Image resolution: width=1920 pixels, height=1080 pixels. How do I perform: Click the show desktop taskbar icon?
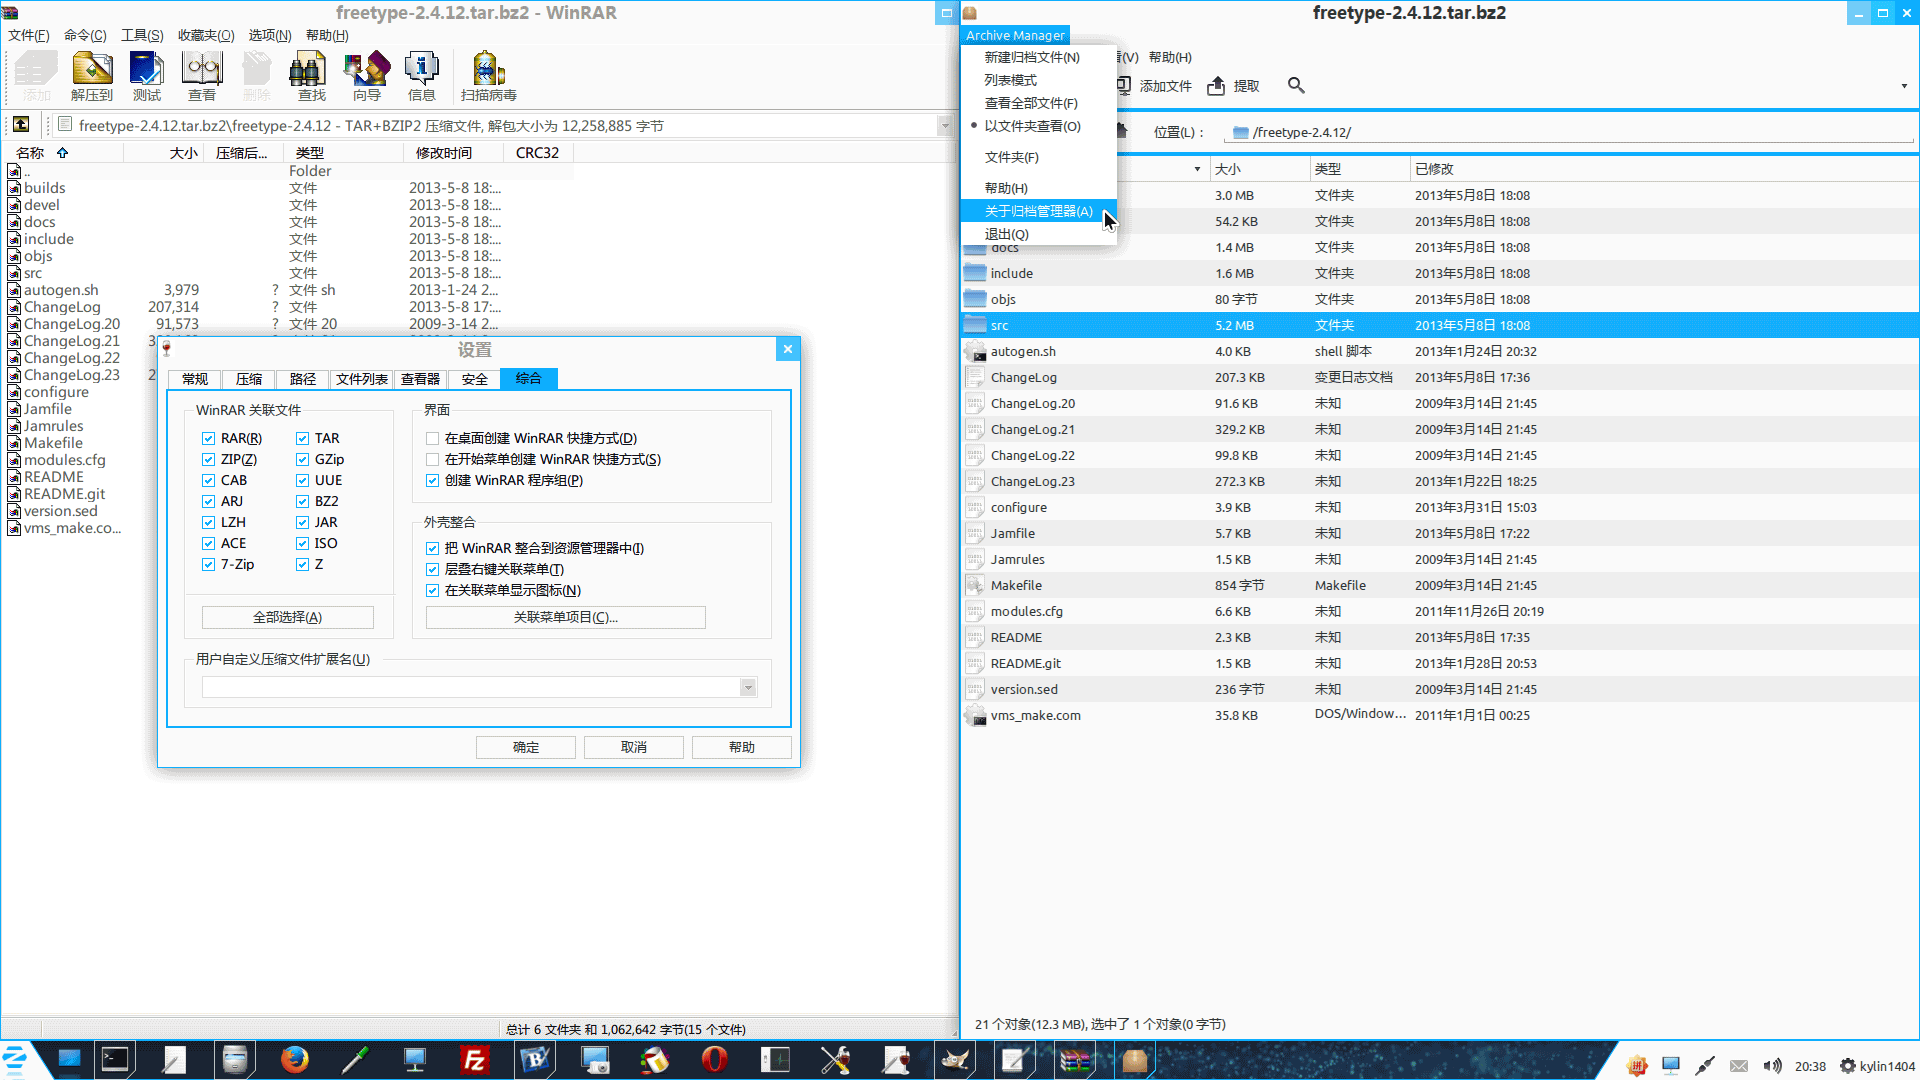click(69, 1060)
